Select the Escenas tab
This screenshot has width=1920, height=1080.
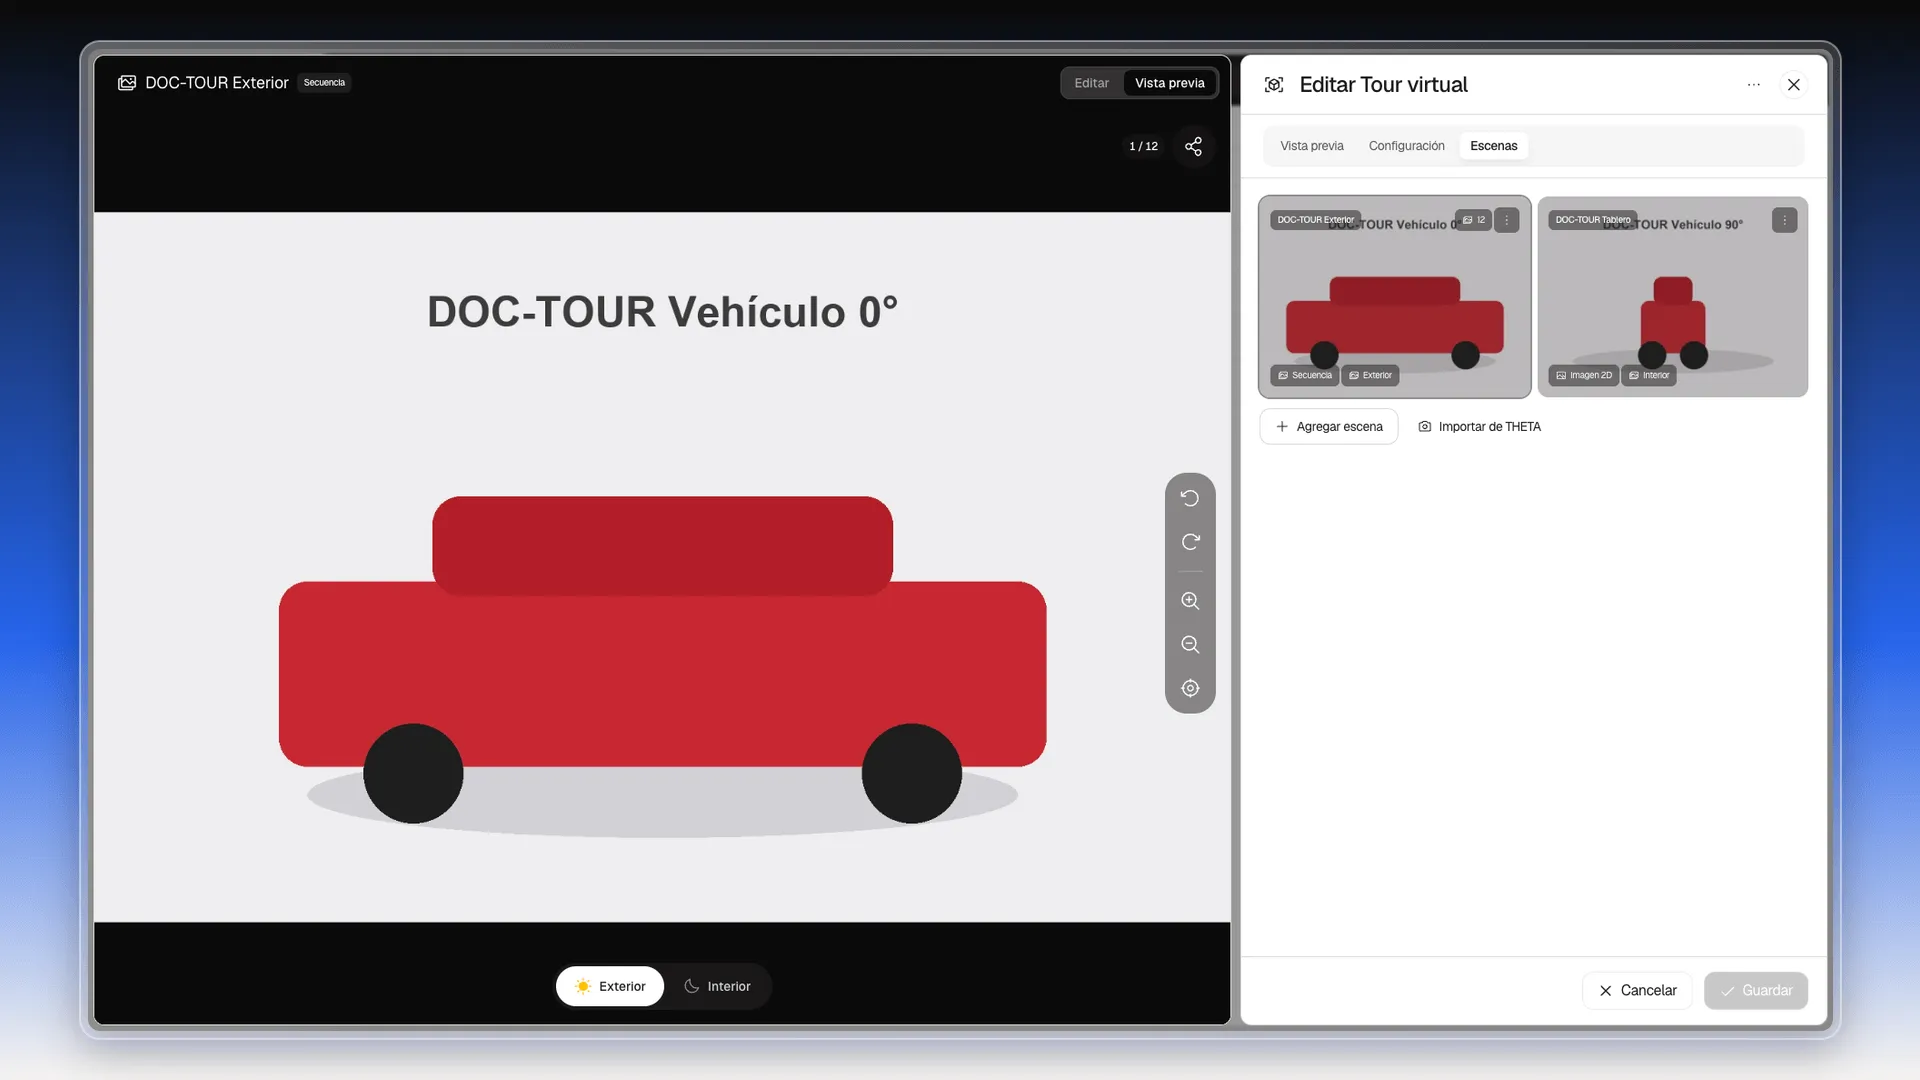(1493, 146)
